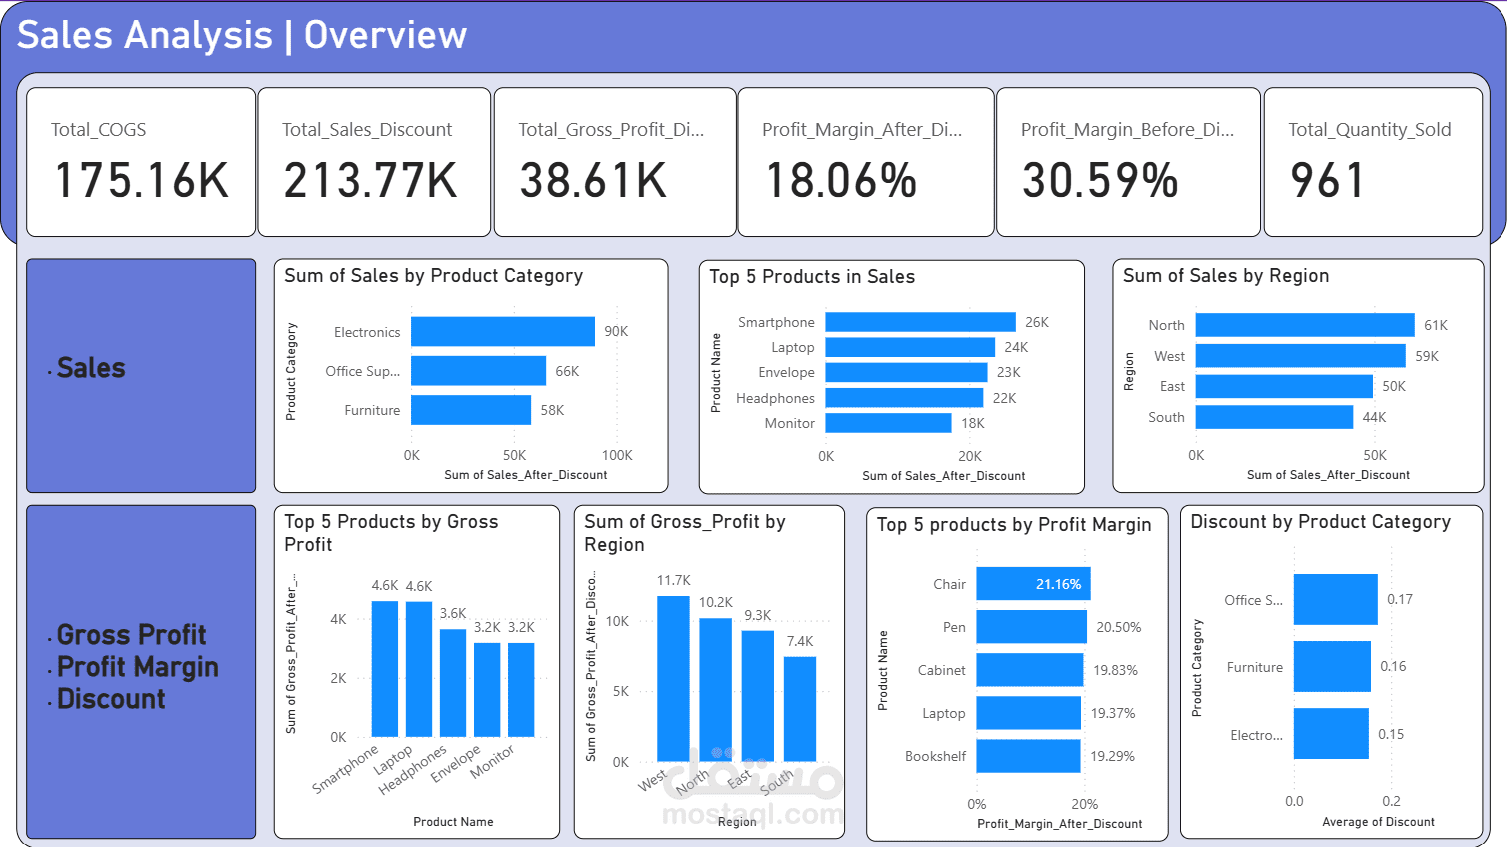1507x847 pixels.
Task: Click the Laptop bar in Top 5 Products in Sales
Action: point(911,347)
